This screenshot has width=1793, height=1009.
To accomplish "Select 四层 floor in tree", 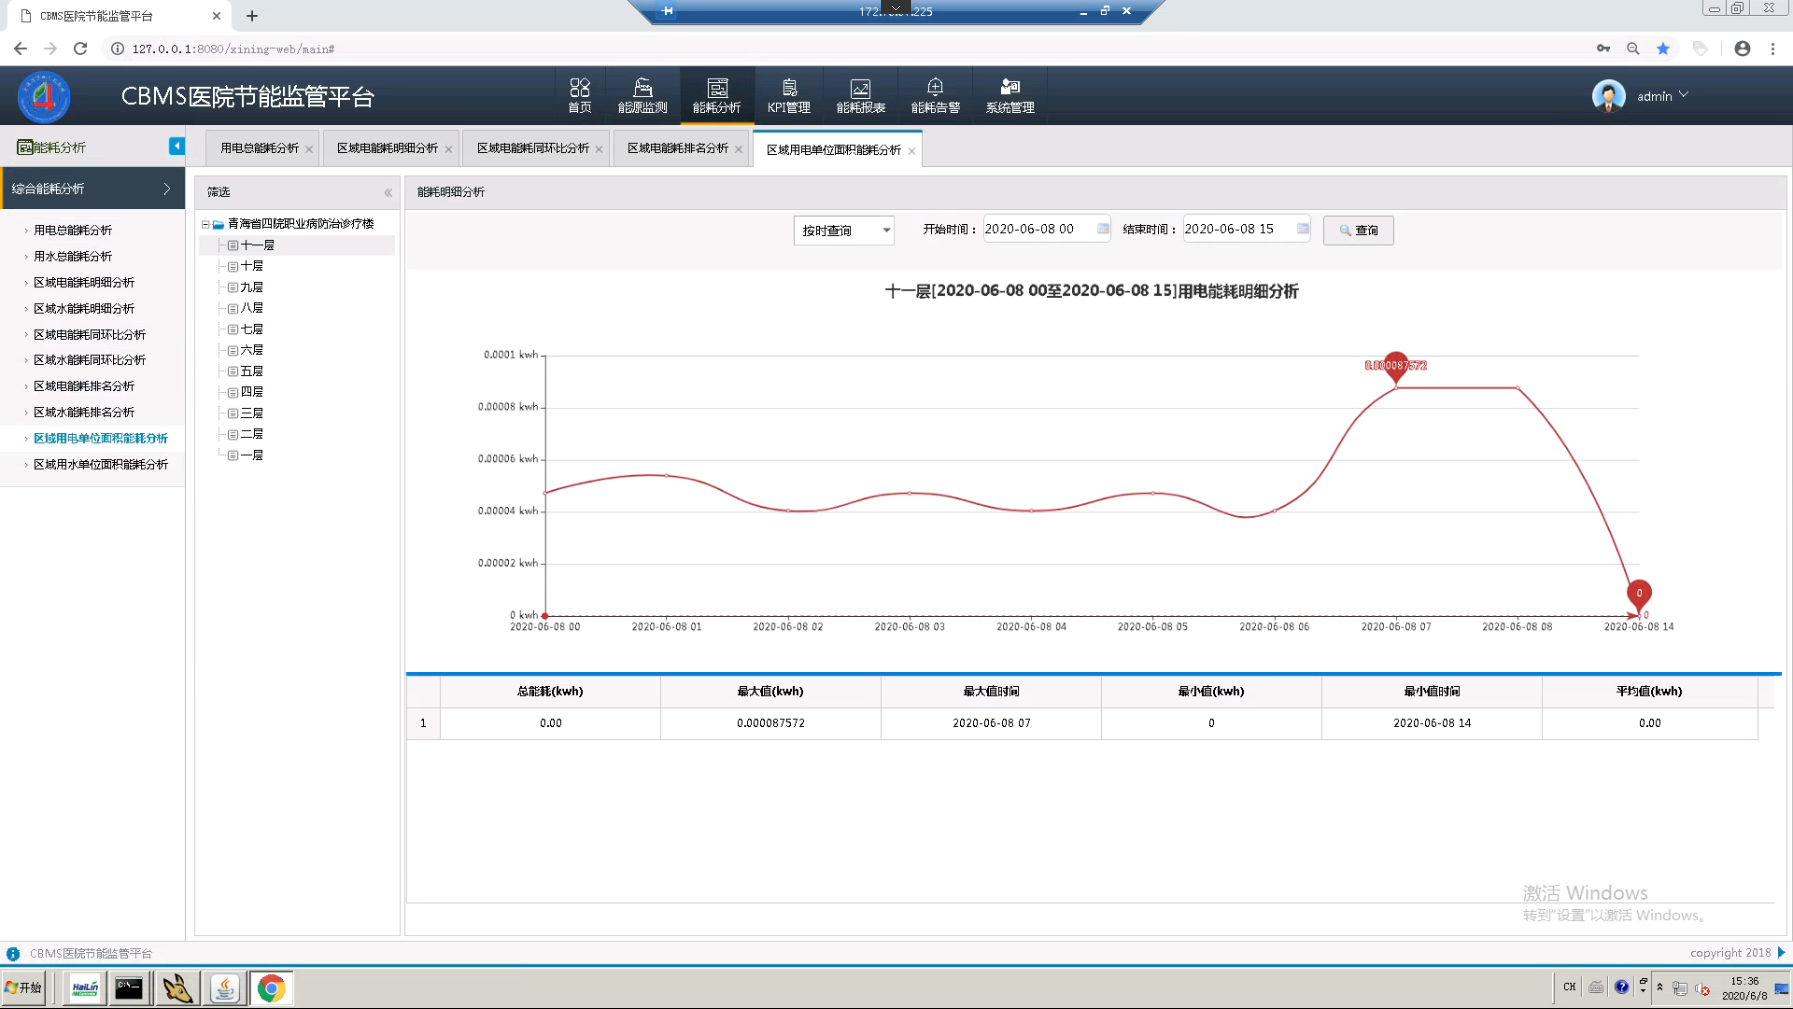I will (x=252, y=392).
